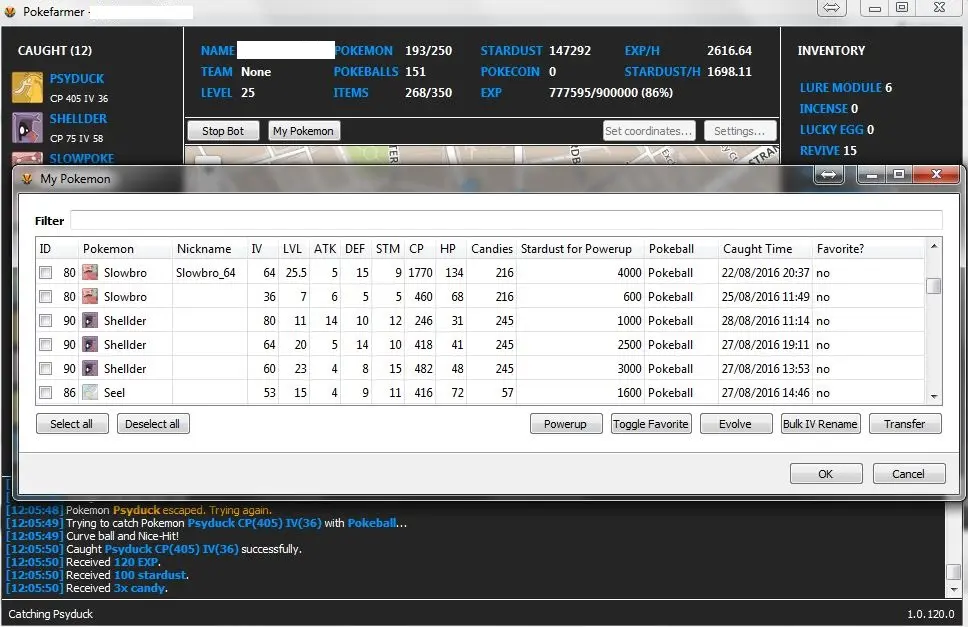
Task: Sort by Caught Time column header
Action: click(x=765, y=249)
